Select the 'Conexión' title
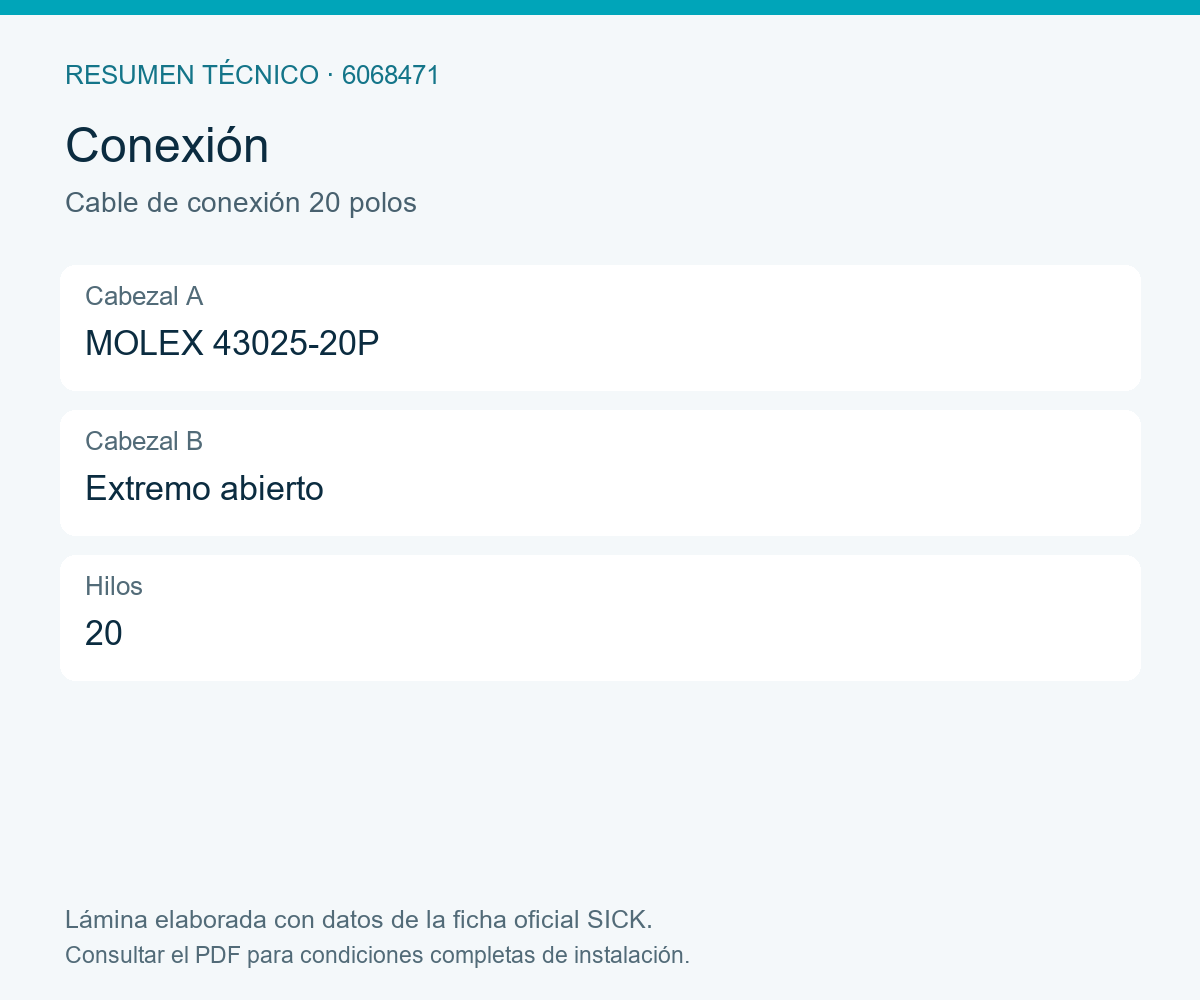This screenshot has height=1000, width=1200. [x=167, y=146]
